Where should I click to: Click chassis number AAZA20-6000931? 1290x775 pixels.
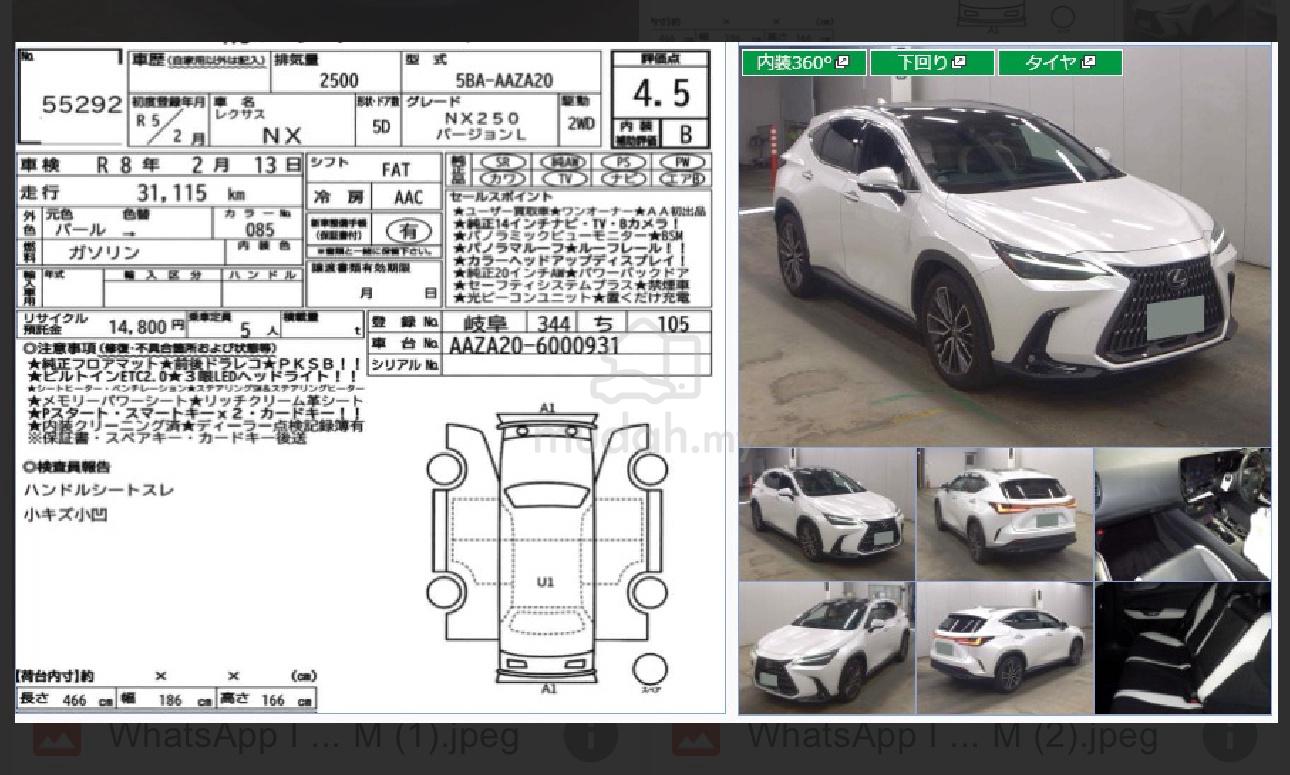534,345
